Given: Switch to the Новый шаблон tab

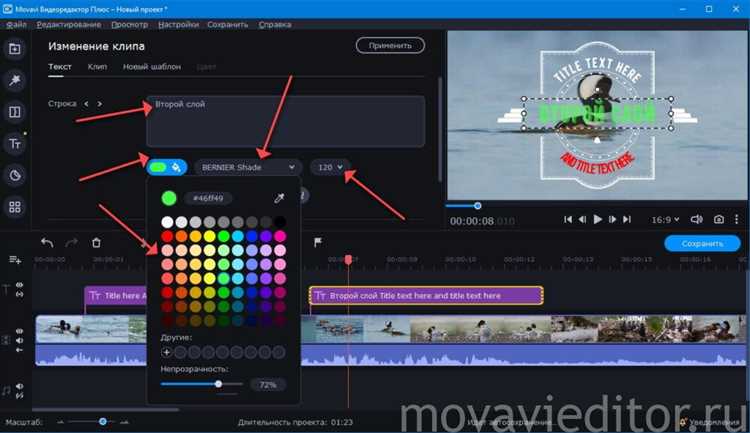Looking at the screenshot, I should (152, 67).
